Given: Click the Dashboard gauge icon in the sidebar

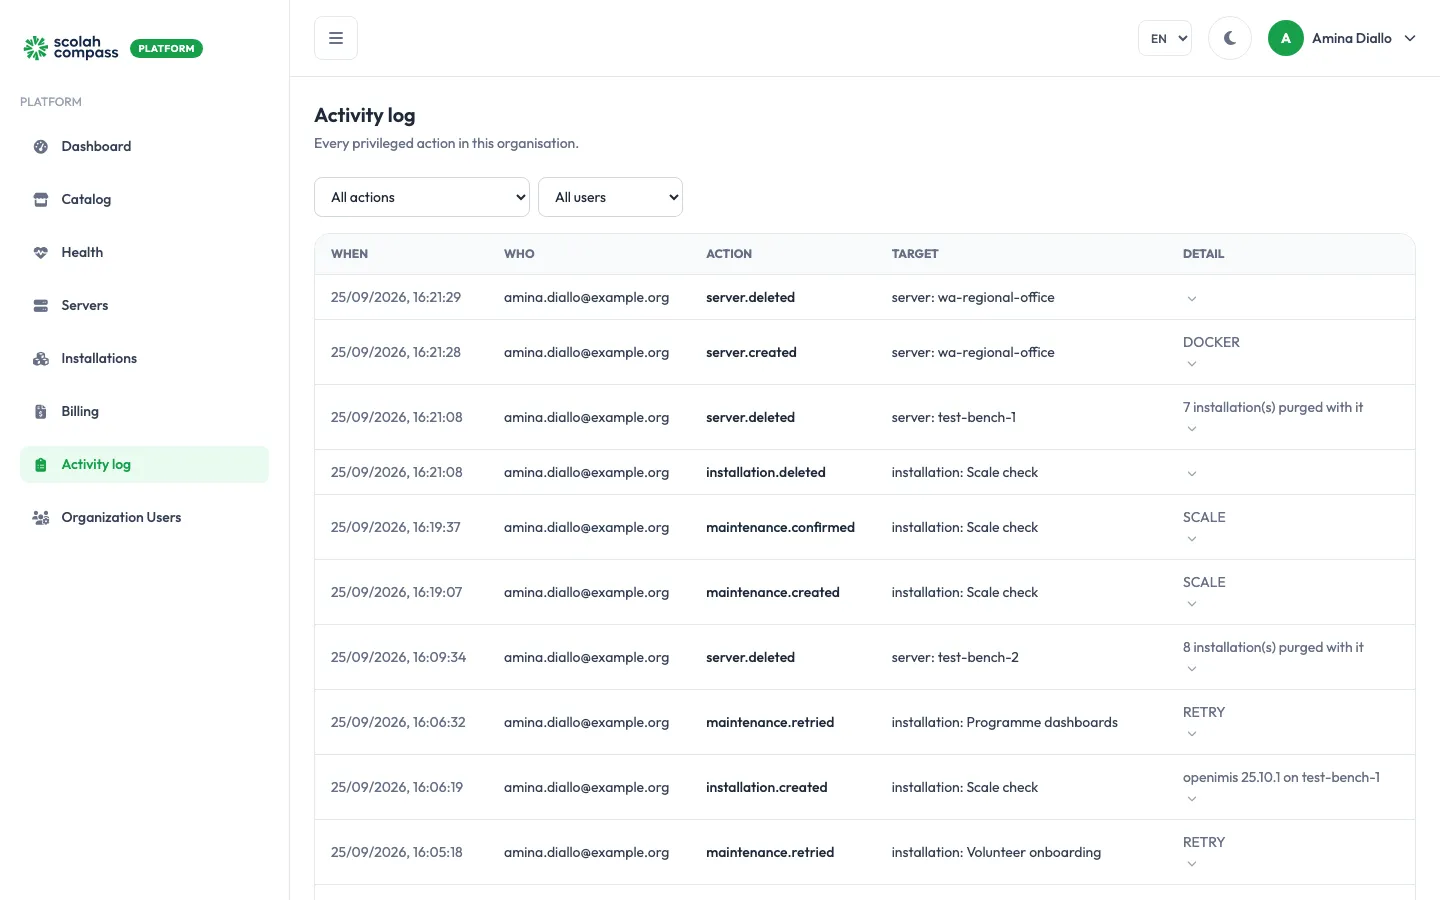Looking at the screenshot, I should click(x=41, y=146).
